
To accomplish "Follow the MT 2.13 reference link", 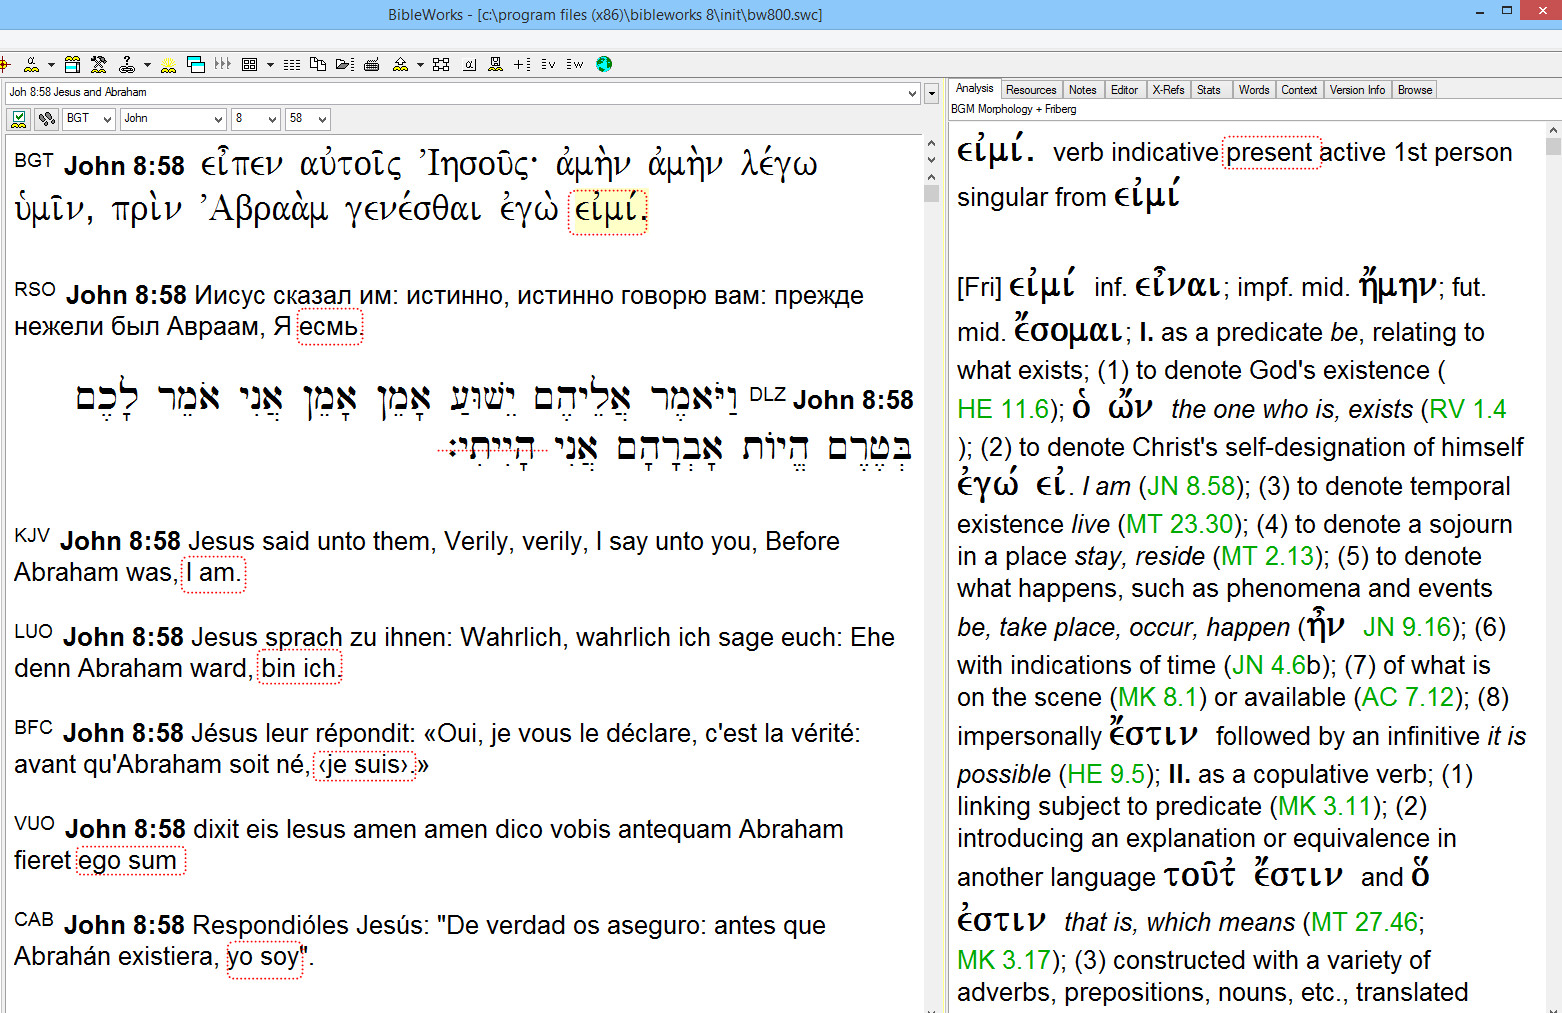I will tap(1268, 556).
